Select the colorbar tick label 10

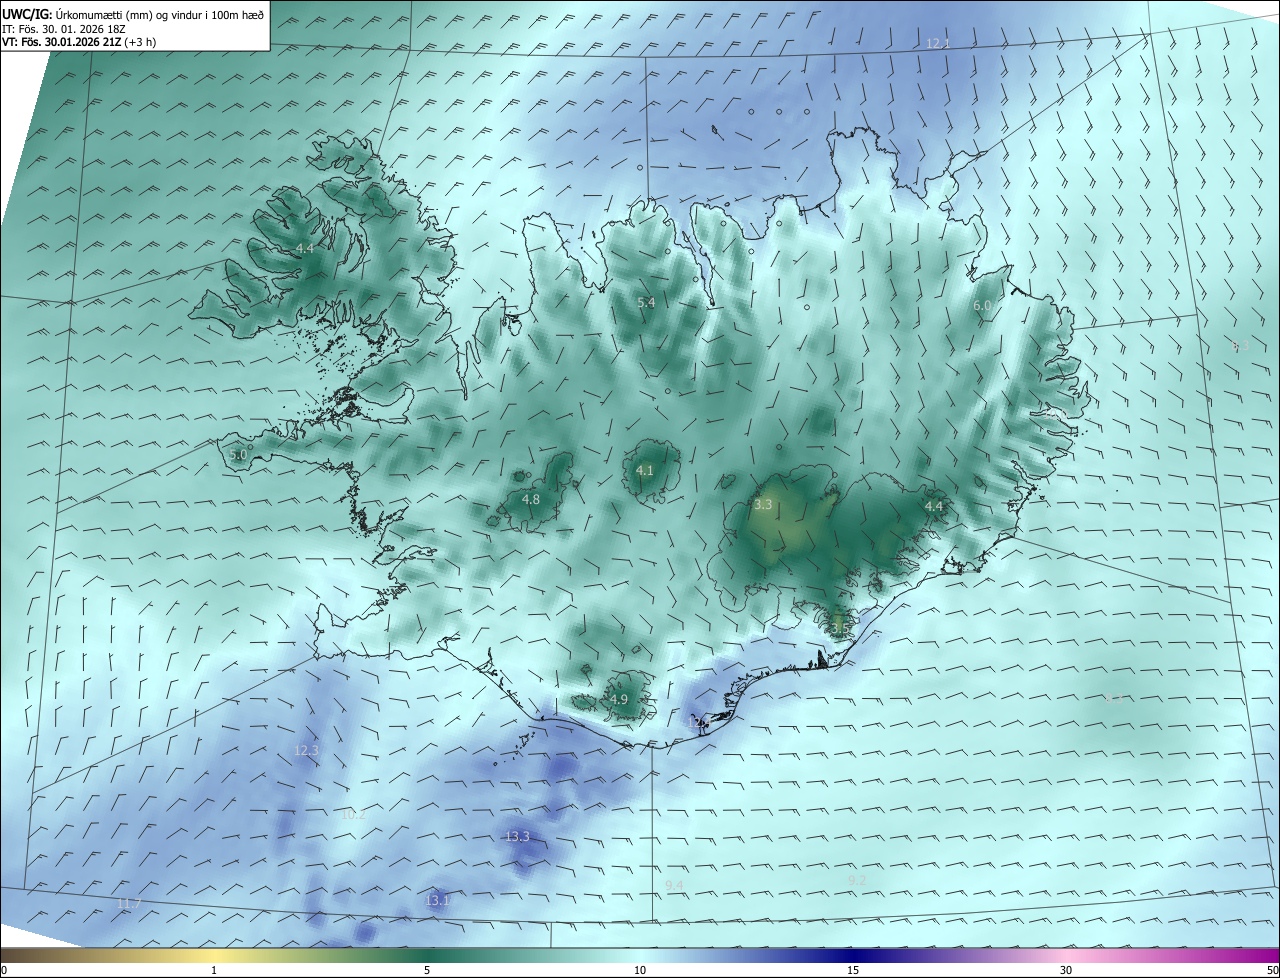pos(640,970)
